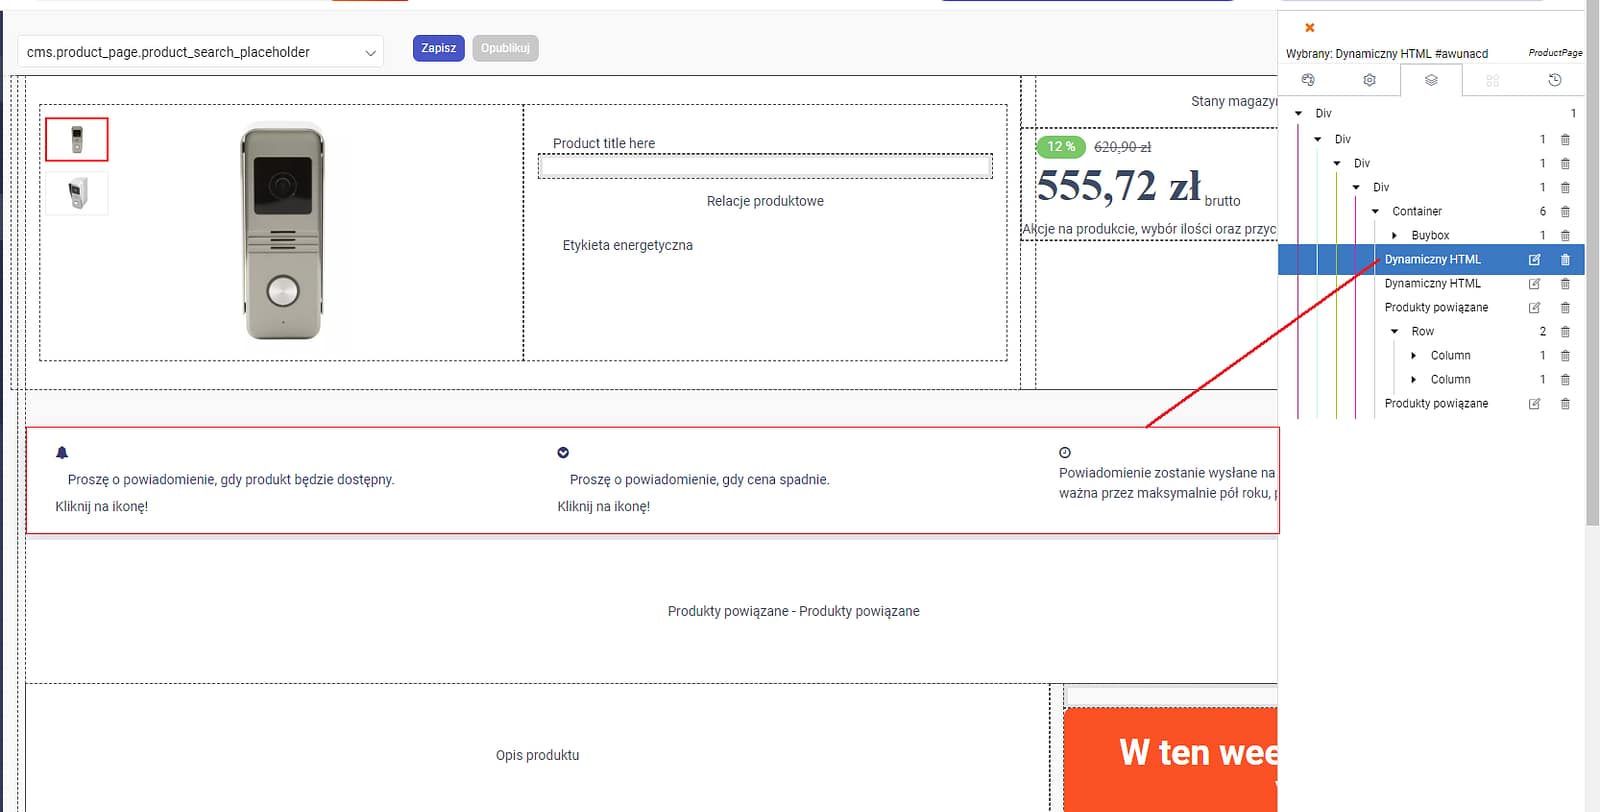Open the style palette panel tab
This screenshot has height=812, width=1600.
pyautogui.click(x=1308, y=80)
